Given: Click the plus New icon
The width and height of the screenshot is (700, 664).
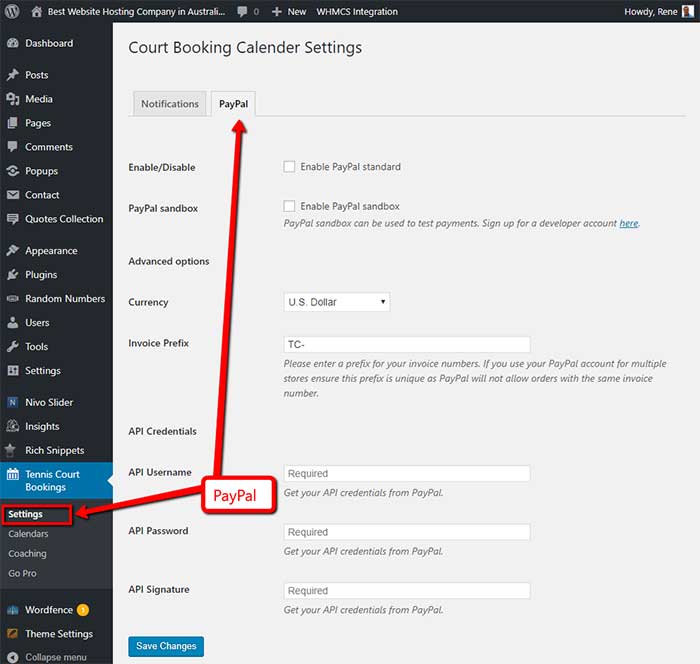Looking at the screenshot, I should (276, 12).
